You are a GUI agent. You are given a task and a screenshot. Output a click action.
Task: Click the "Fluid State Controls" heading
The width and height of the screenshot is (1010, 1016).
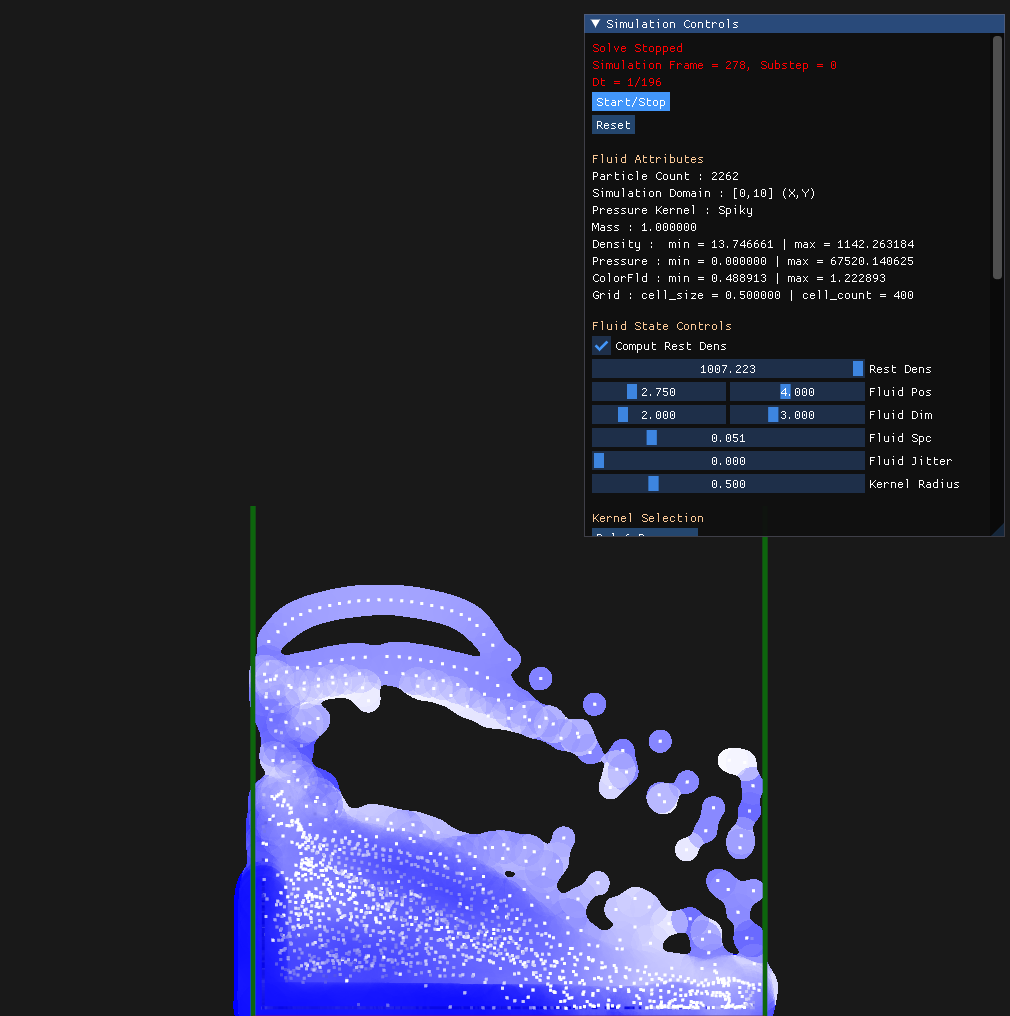661,326
